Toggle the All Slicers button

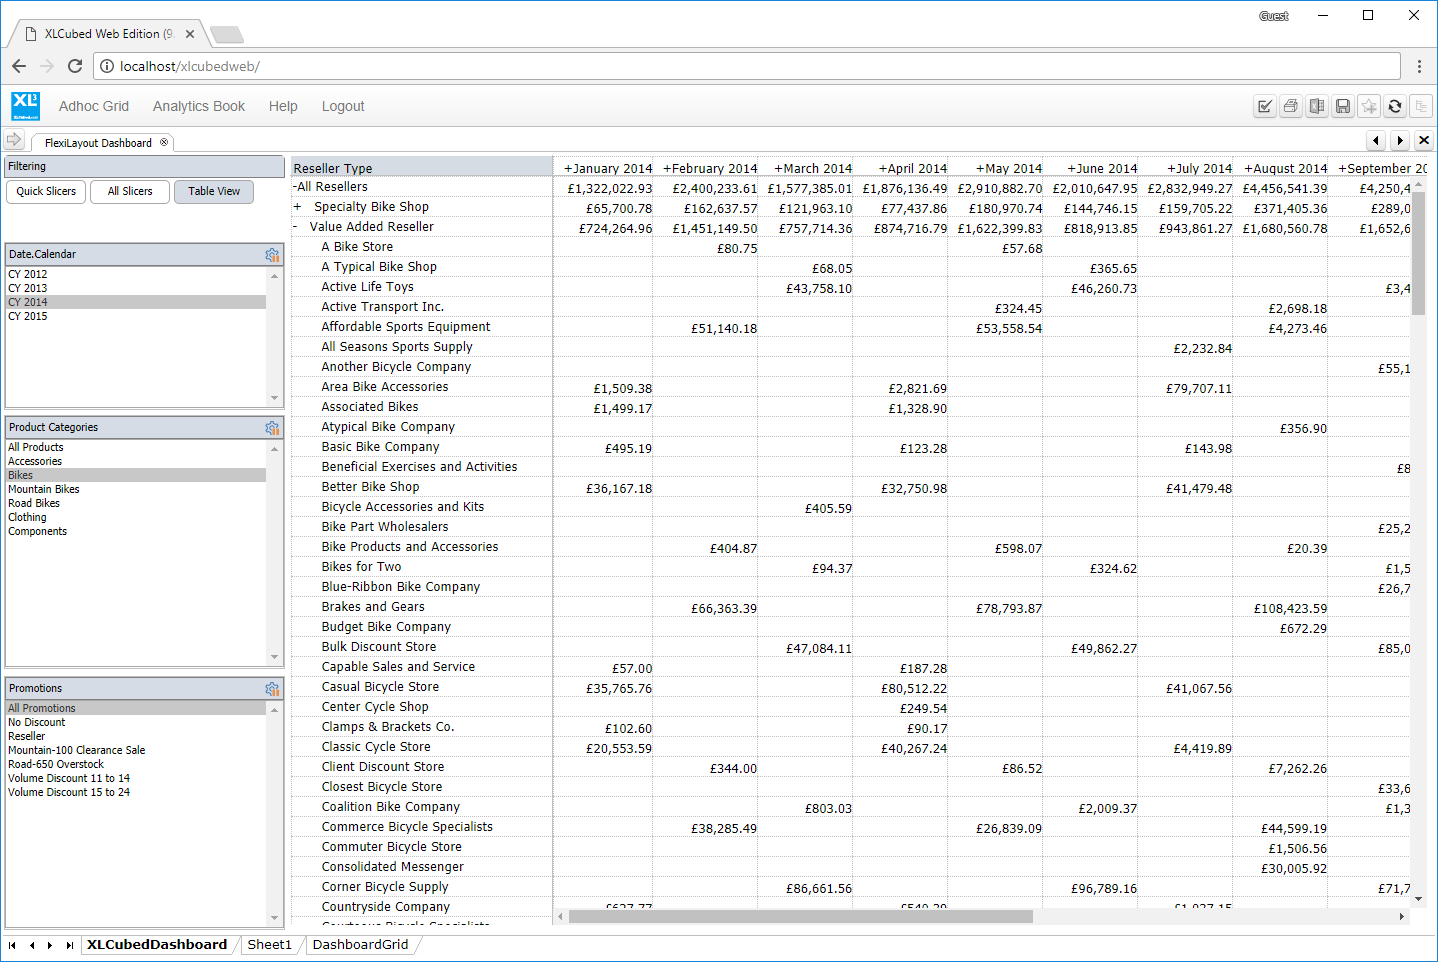(x=130, y=191)
